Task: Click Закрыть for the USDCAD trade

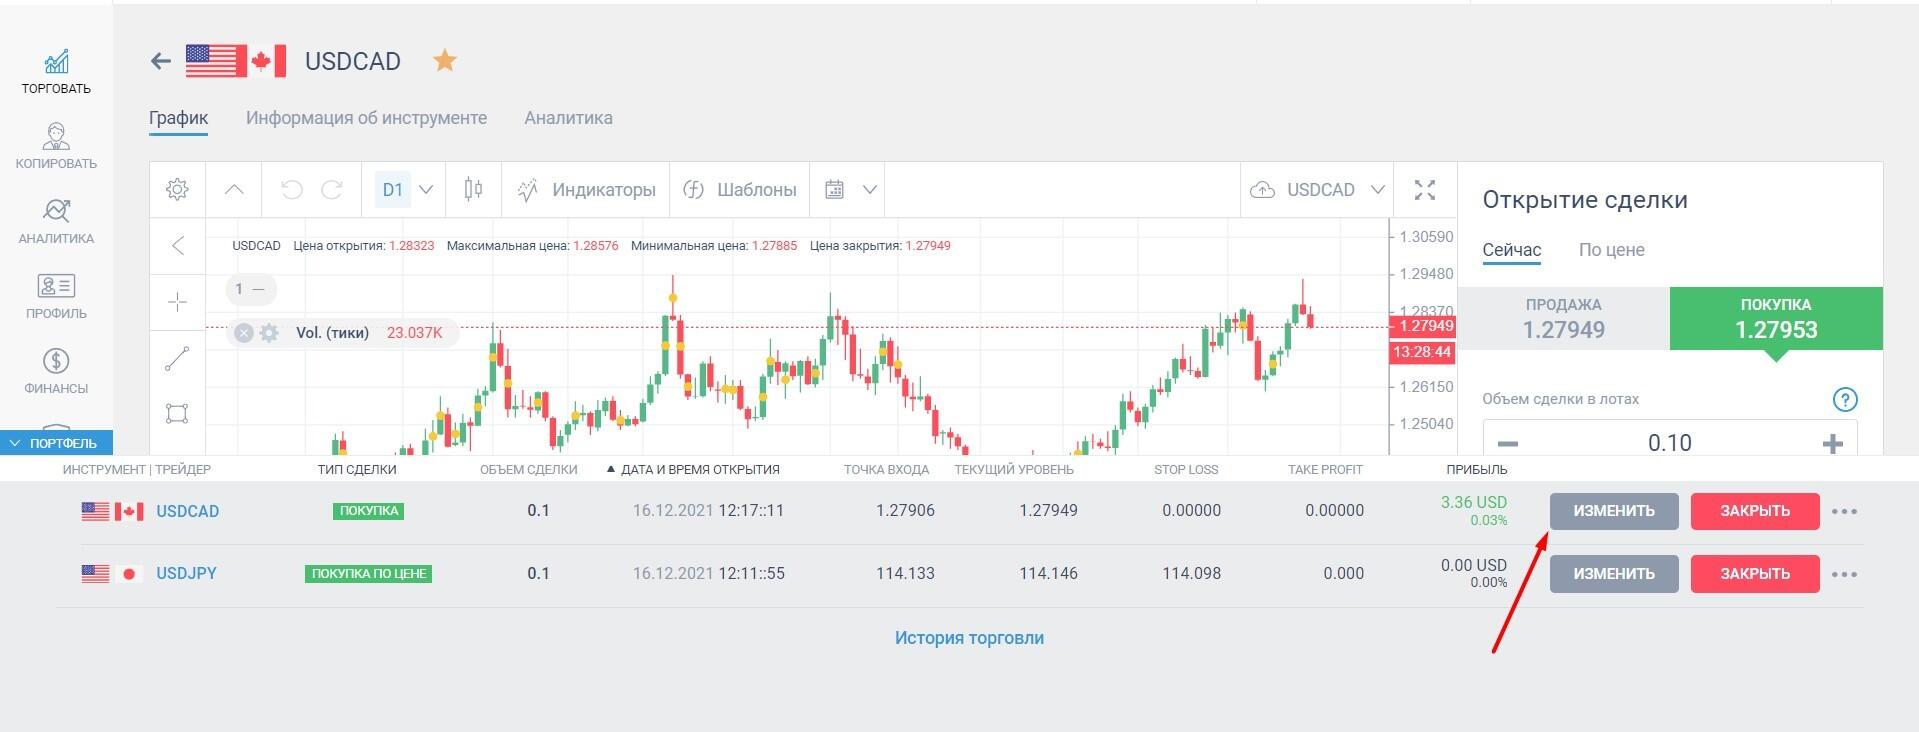Action: pyautogui.click(x=1755, y=511)
